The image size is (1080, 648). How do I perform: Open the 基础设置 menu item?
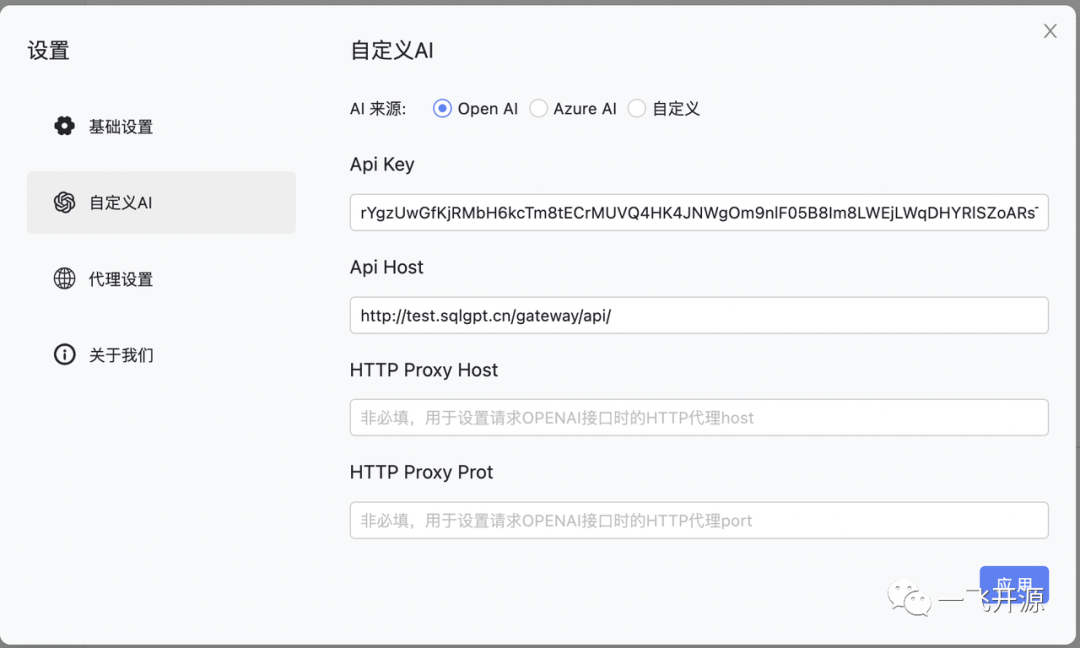coord(161,127)
